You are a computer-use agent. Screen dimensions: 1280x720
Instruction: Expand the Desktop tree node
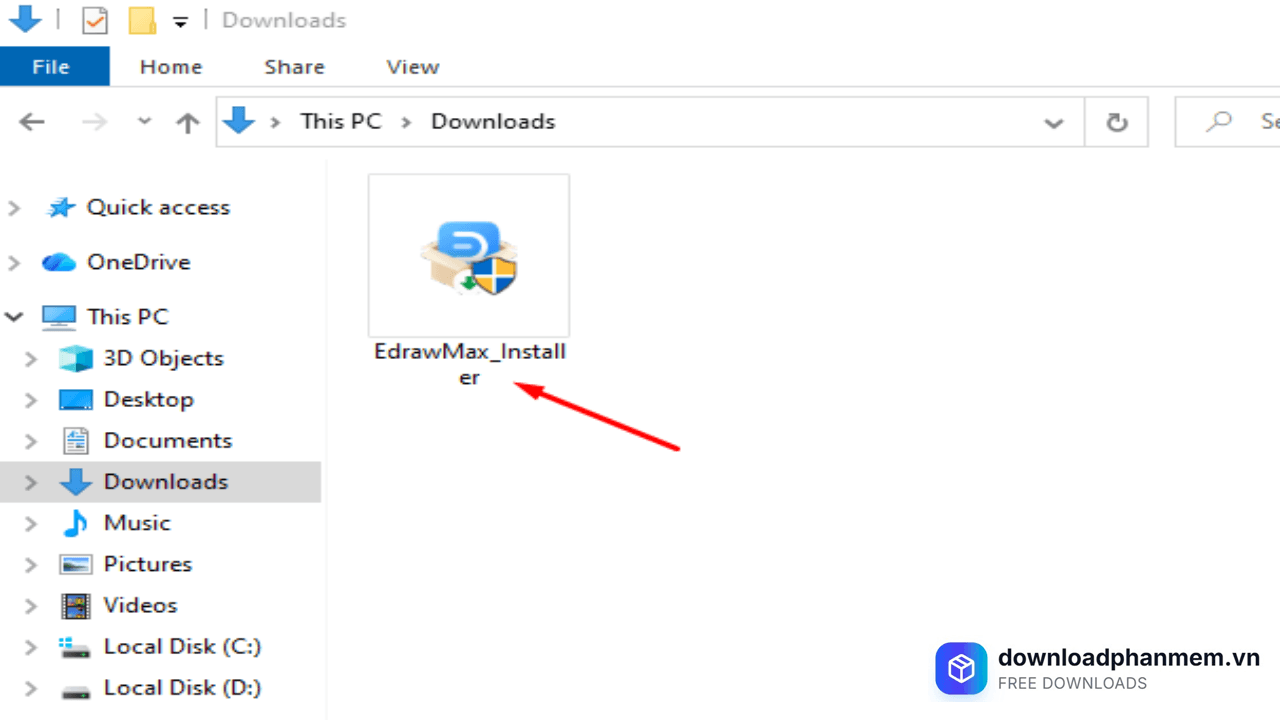31,400
